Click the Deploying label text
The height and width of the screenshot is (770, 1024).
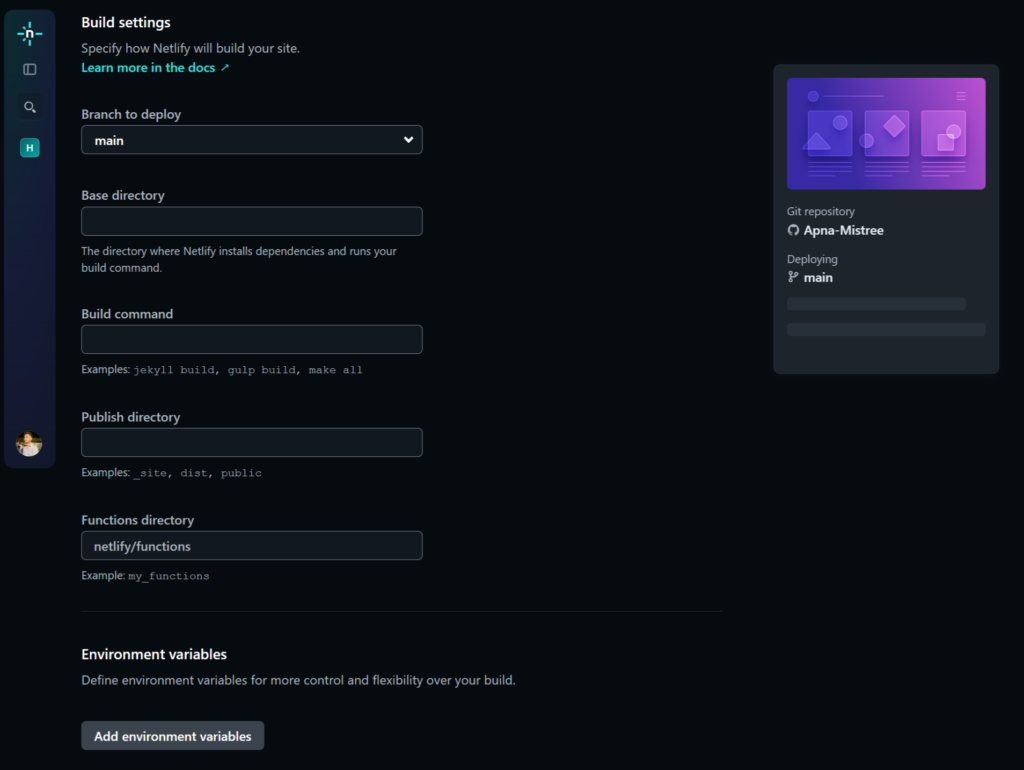point(812,259)
